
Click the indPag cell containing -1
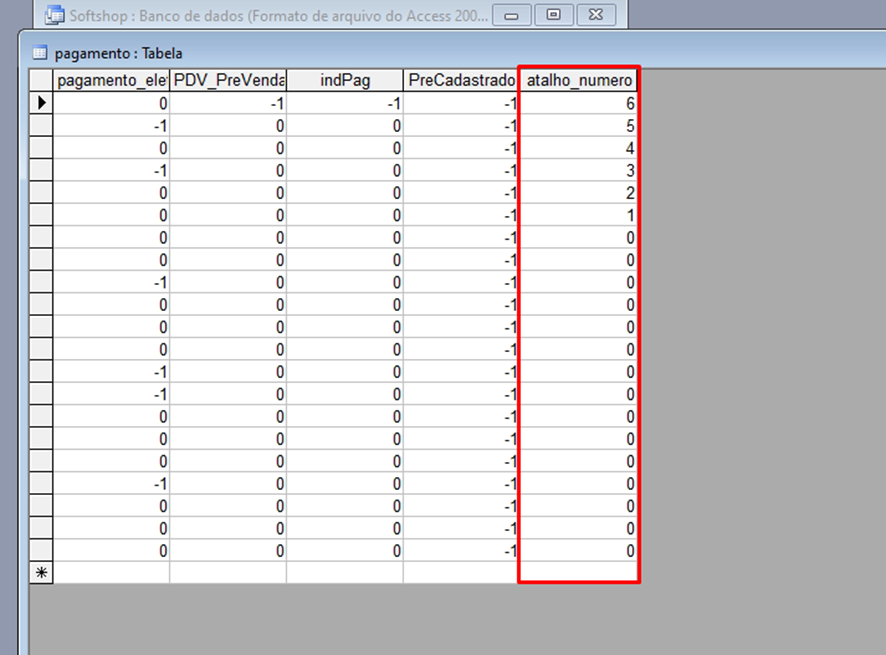click(x=345, y=103)
